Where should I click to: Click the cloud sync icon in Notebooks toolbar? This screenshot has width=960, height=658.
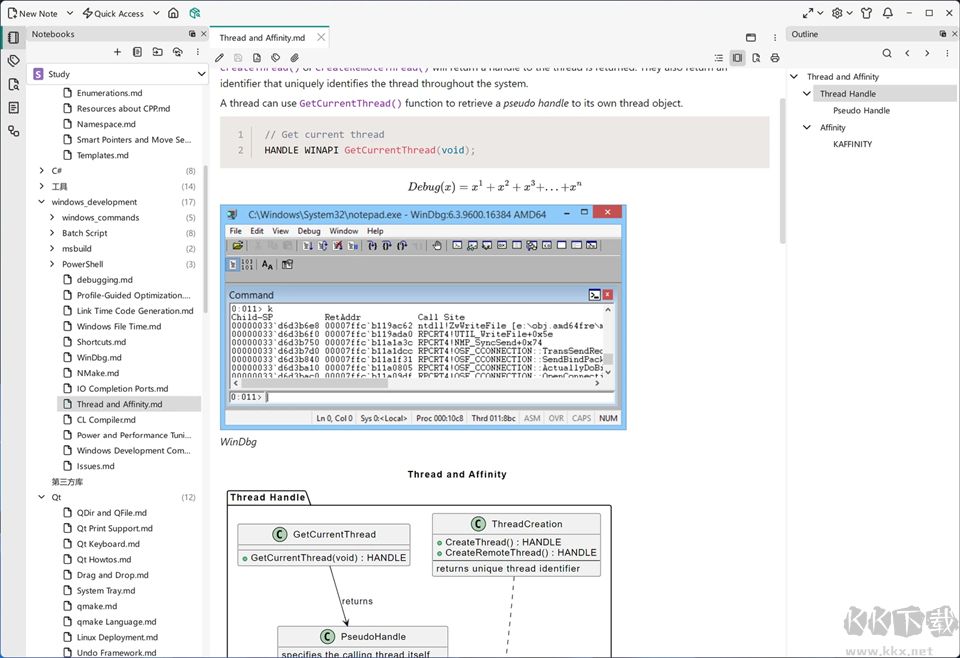178,52
